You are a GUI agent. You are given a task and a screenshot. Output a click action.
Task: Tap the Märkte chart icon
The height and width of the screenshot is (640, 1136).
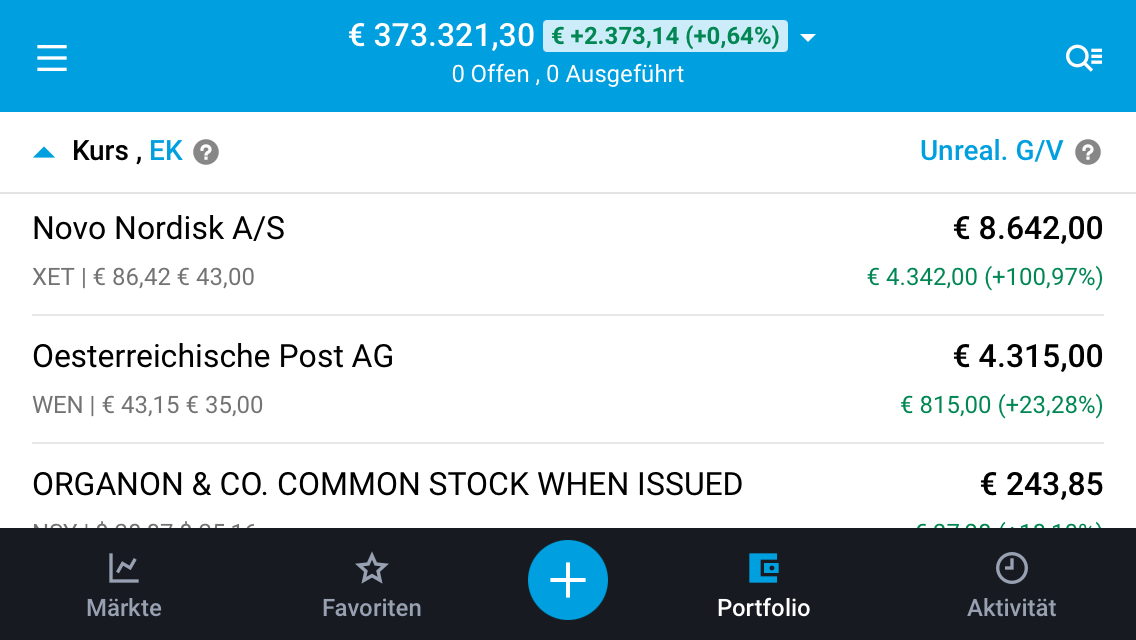click(x=124, y=569)
